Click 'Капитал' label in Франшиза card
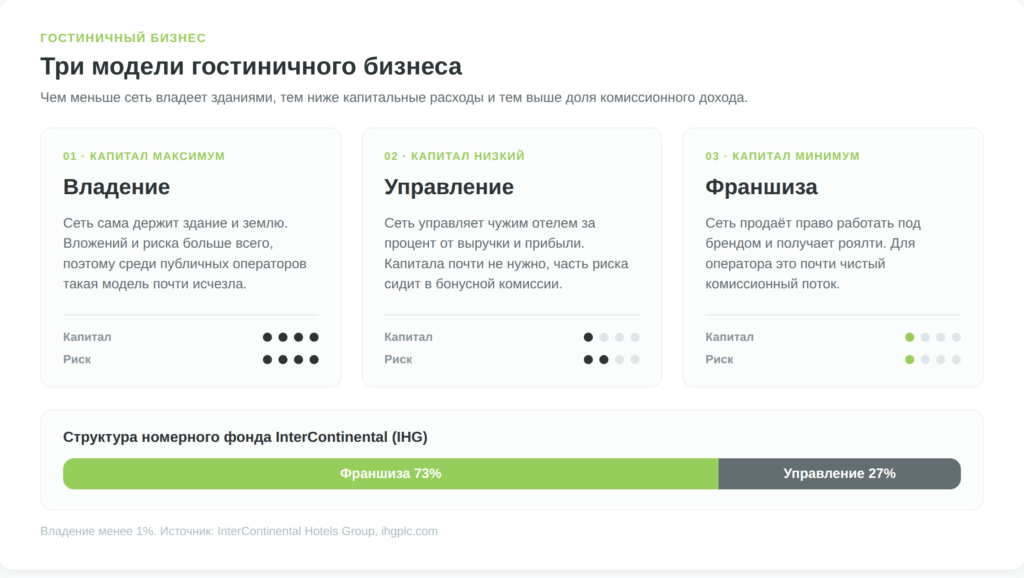 [729, 337]
